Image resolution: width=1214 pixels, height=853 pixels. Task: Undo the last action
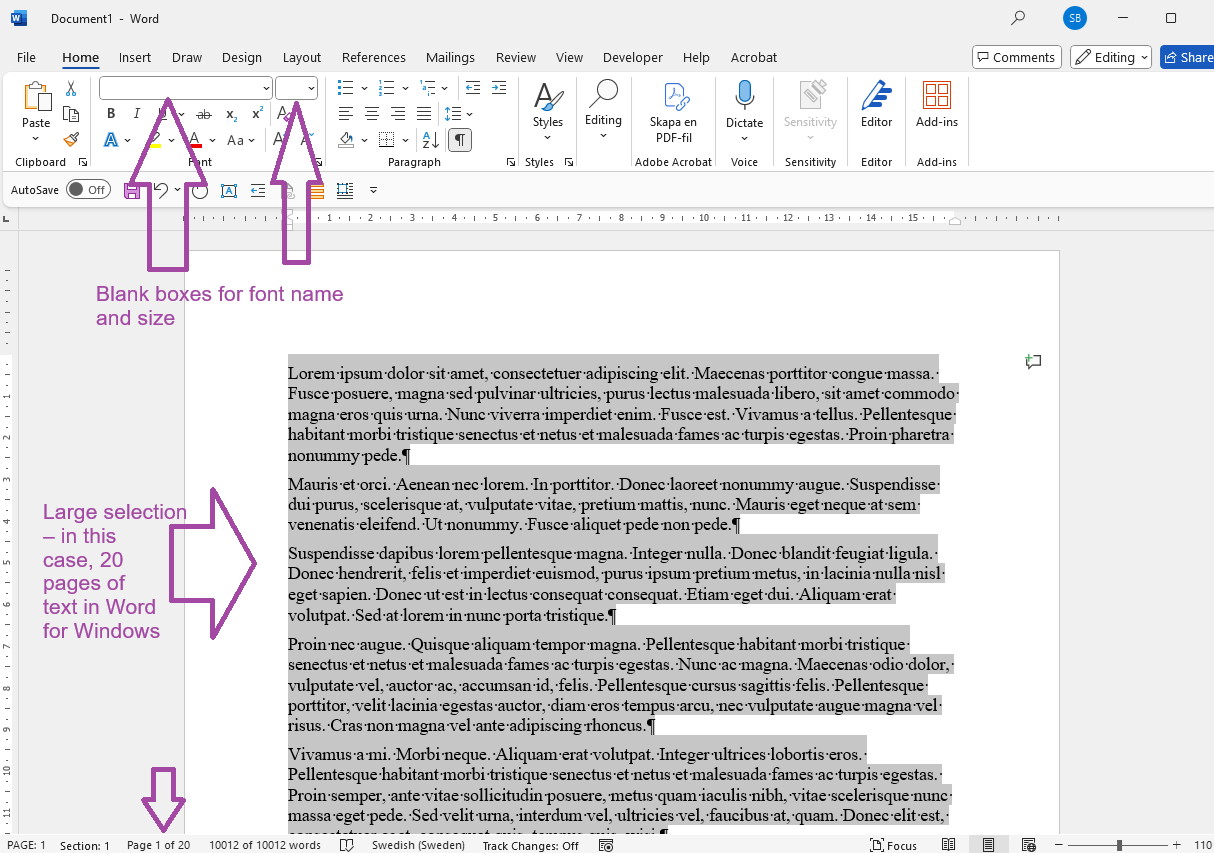(x=160, y=190)
